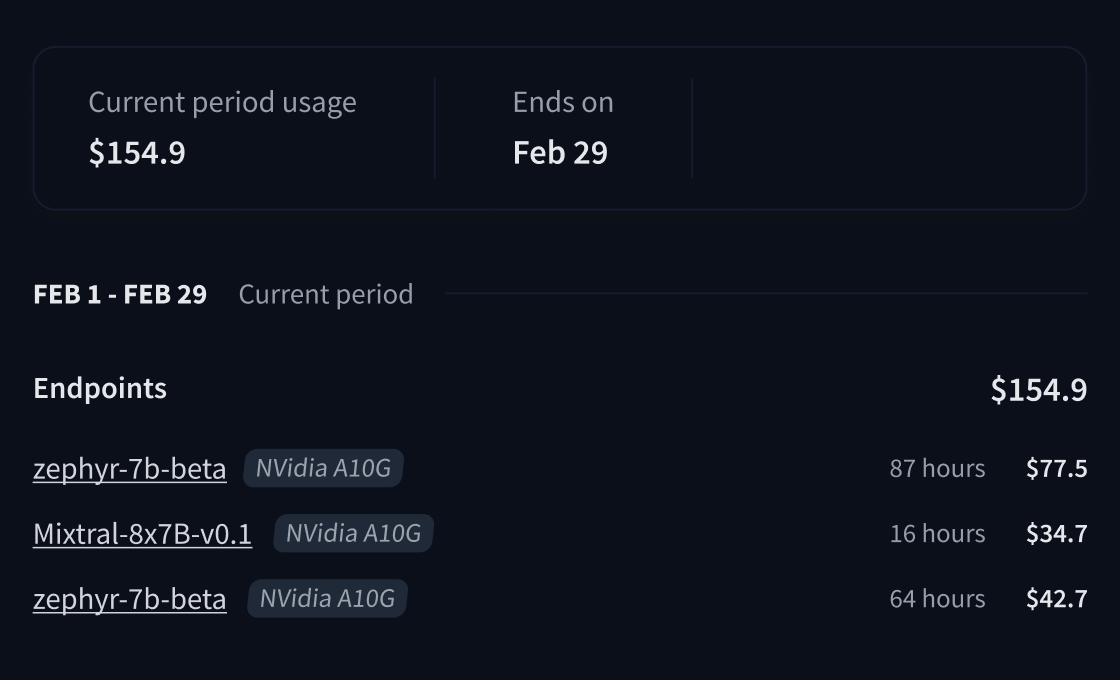1120x680 pixels.
Task: Click the Endpoints total of $154.9
Action: [x=1038, y=389]
